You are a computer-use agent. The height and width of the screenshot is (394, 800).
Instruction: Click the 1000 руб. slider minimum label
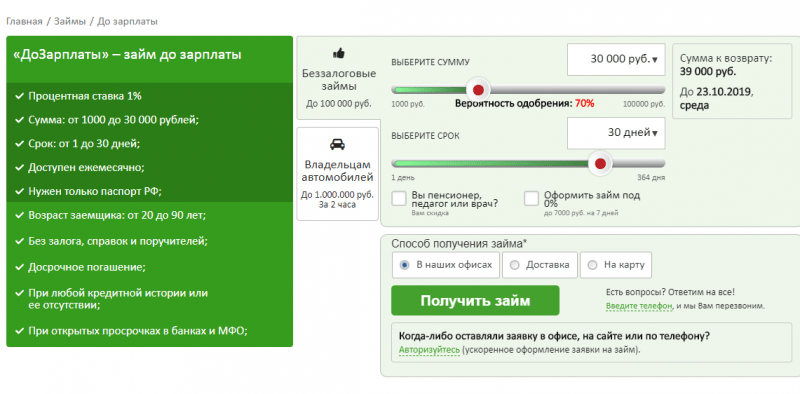(408, 104)
